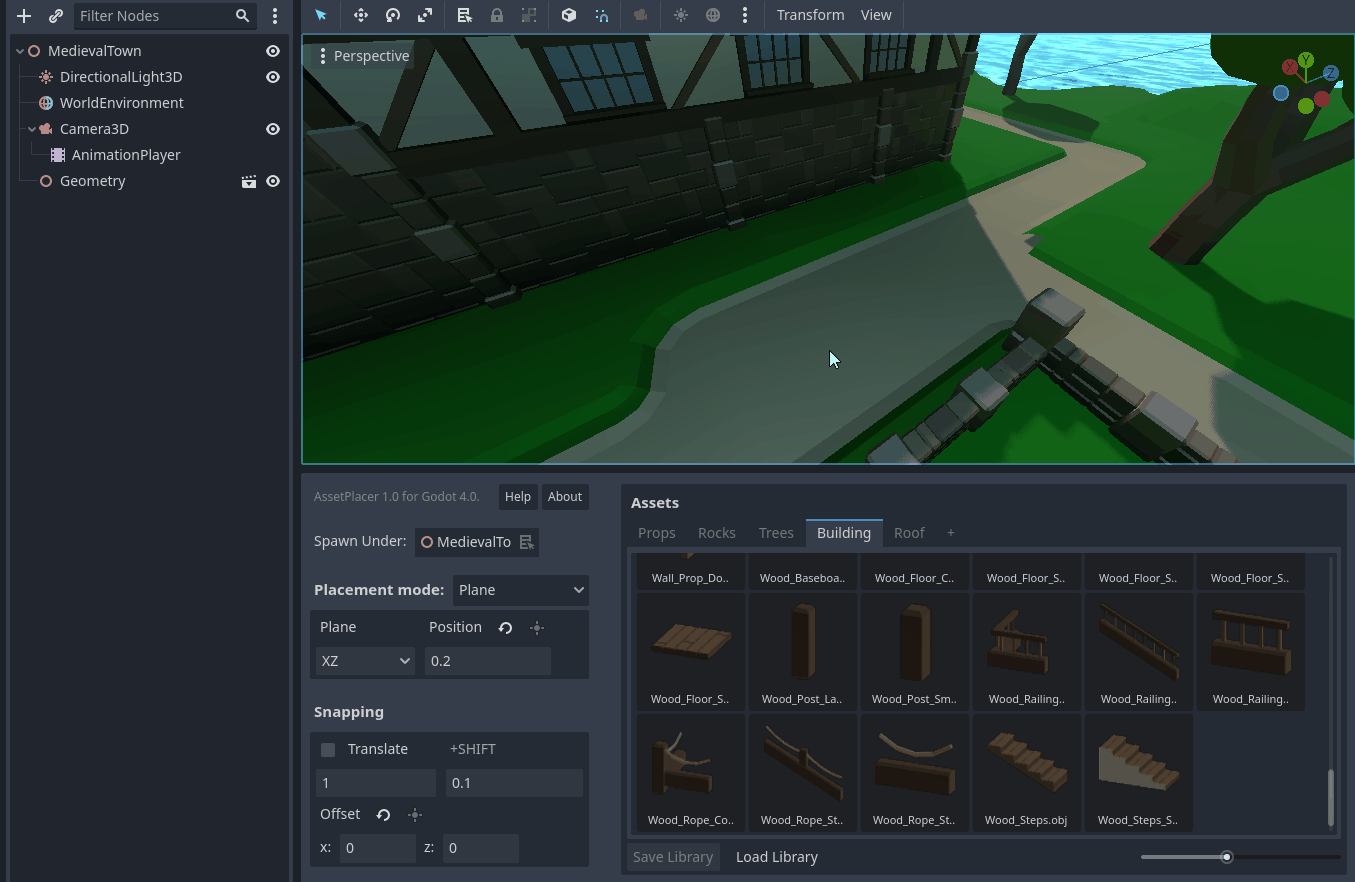1355x882 pixels.
Task: Reset the snapping offset
Action: (383, 815)
